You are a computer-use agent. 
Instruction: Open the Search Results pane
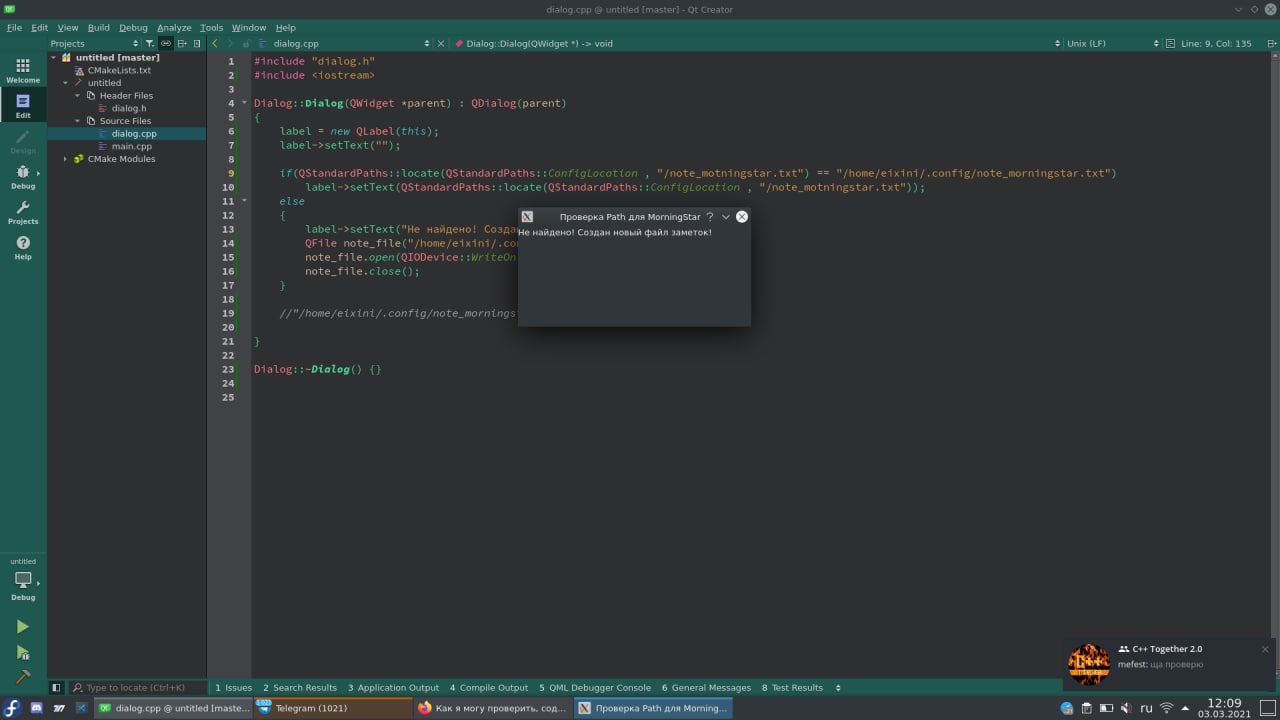click(300, 688)
